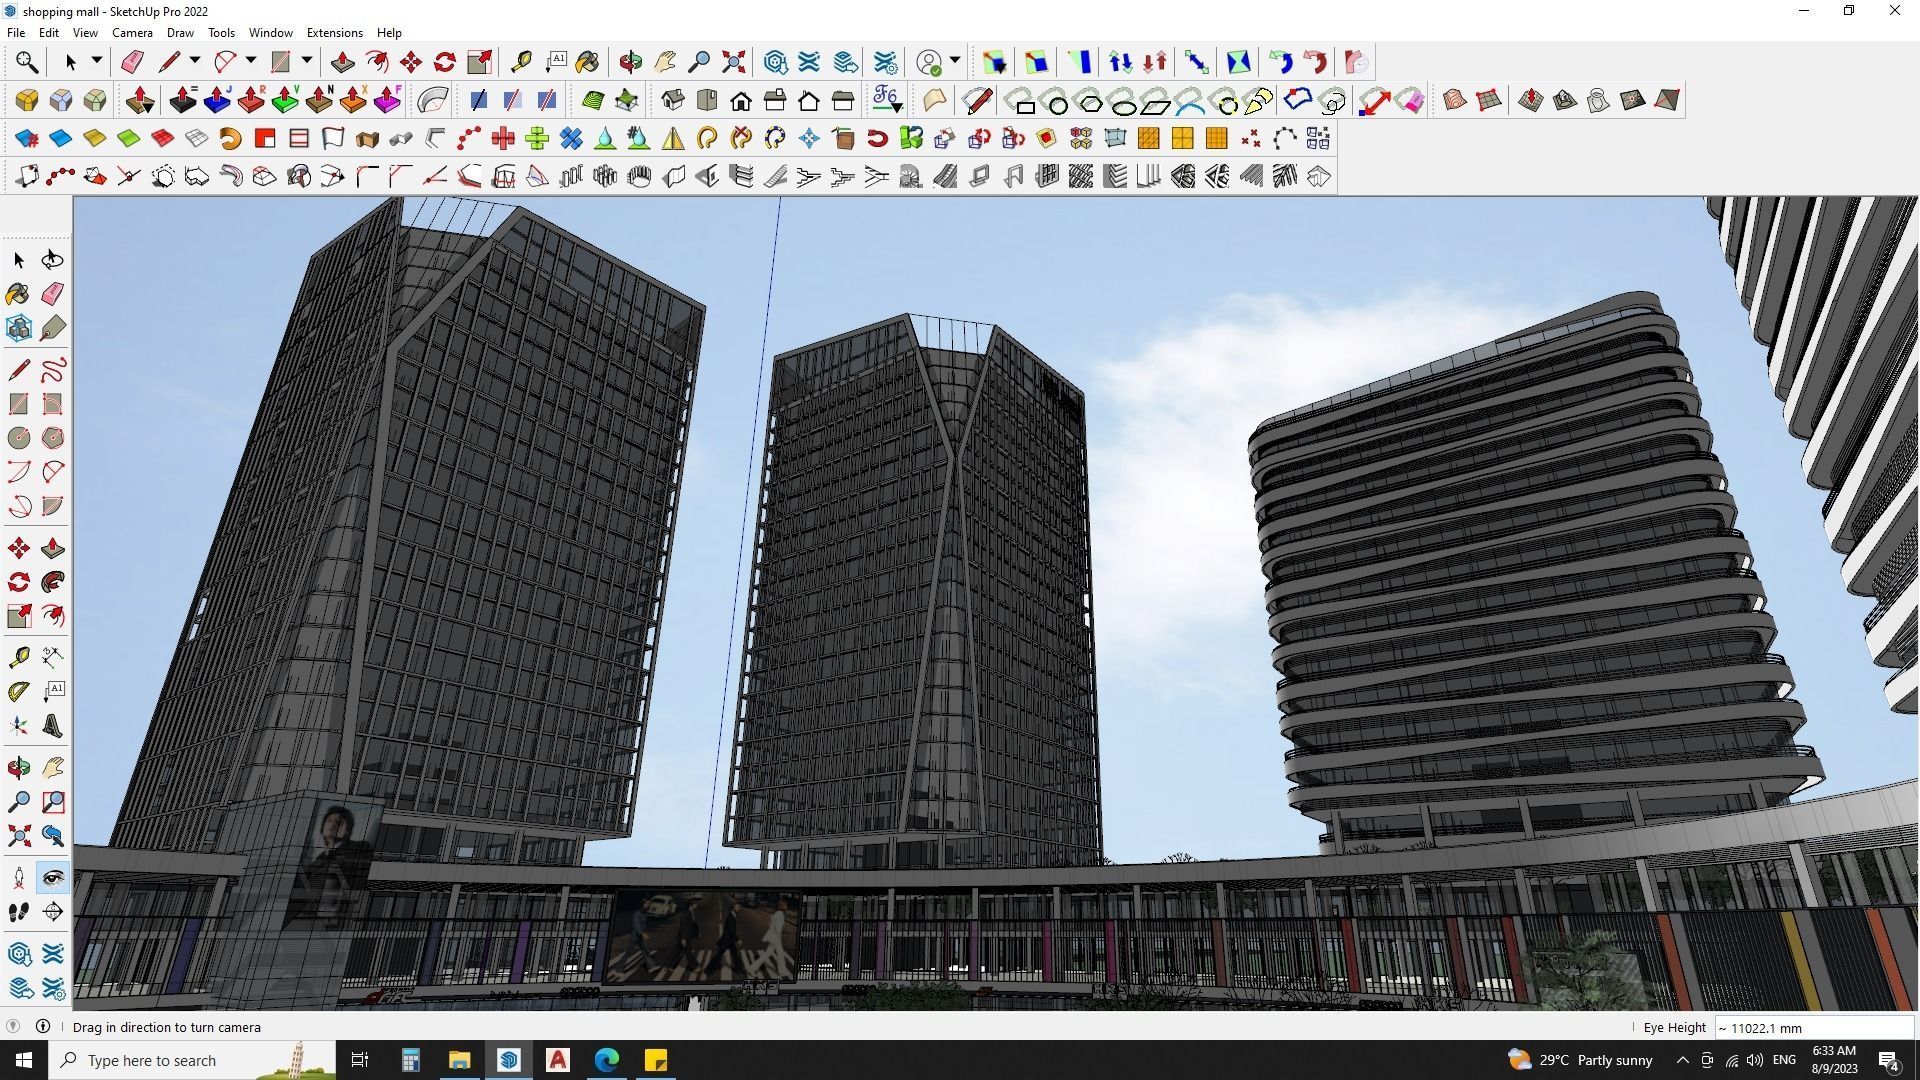Image resolution: width=1920 pixels, height=1080 pixels.
Task: Click the Instructor question-mark button in status bar
Action: click(13, 1027)
